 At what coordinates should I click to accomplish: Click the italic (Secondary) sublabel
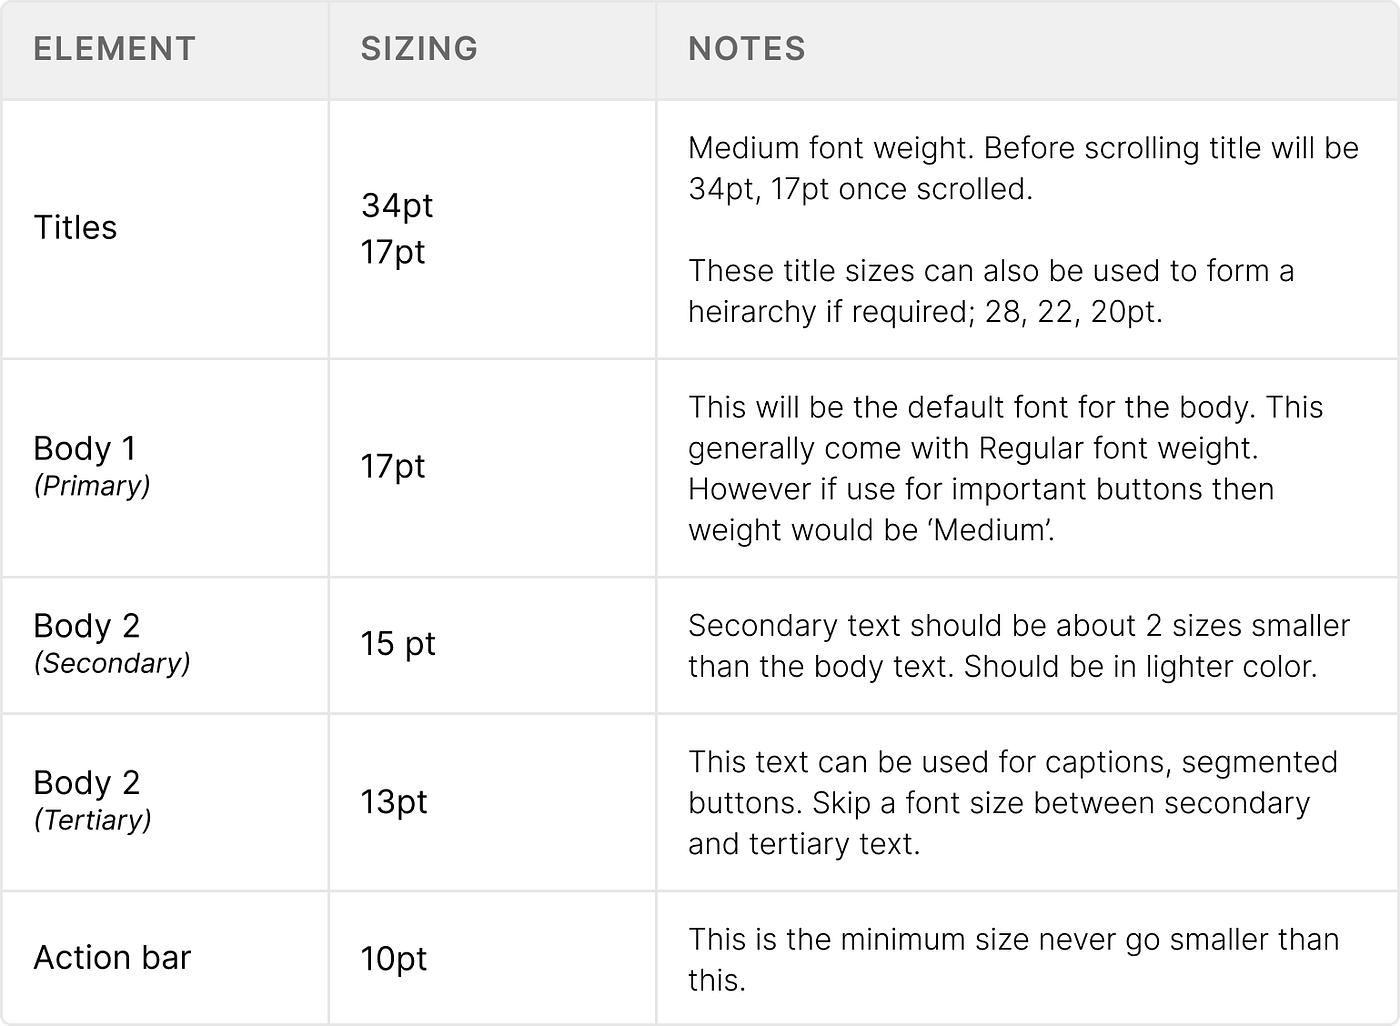coord(112,663)
